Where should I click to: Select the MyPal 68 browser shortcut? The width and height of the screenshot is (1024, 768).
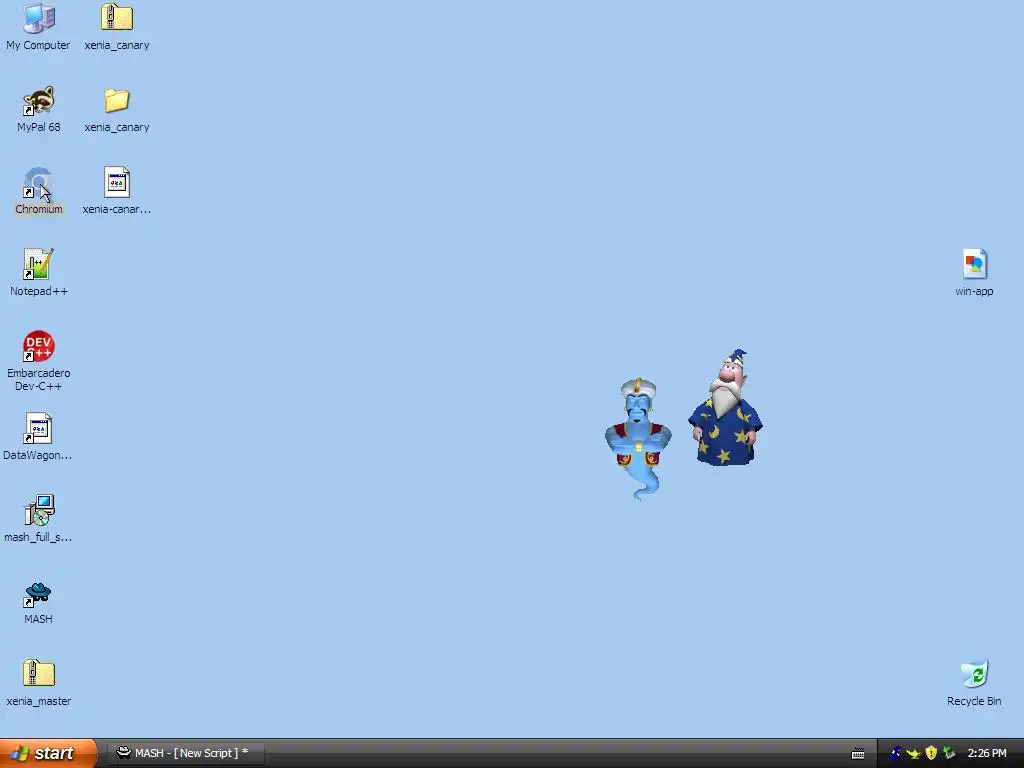click(x=39, y=110)
